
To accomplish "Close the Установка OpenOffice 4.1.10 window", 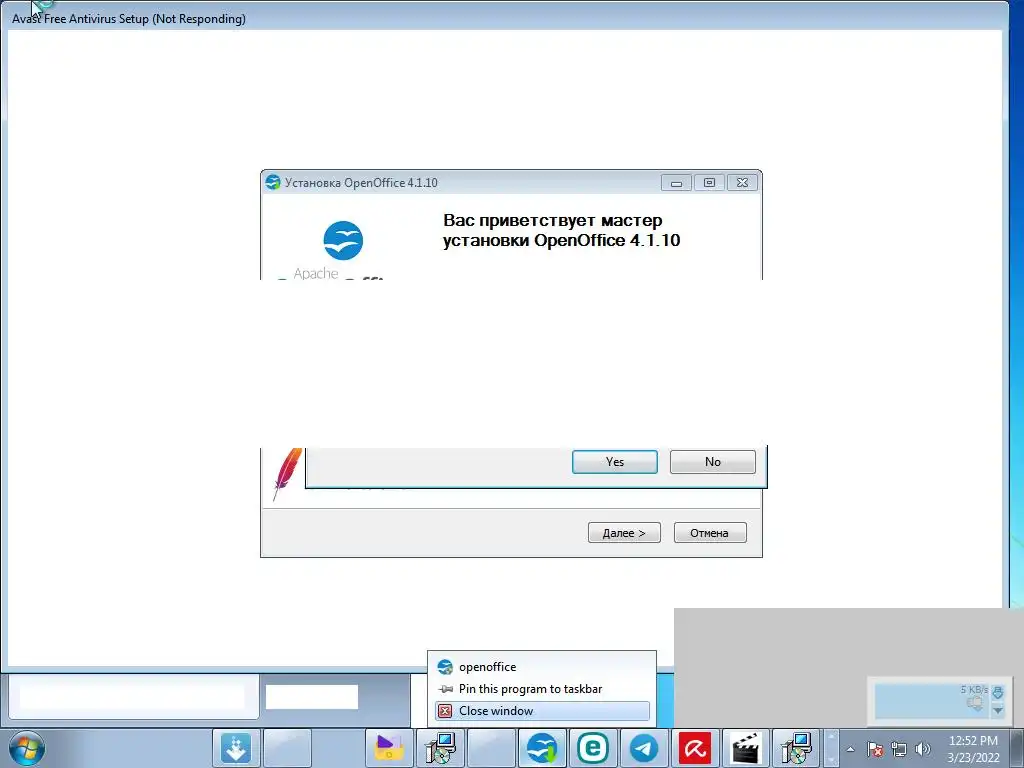I will [743, 183].
